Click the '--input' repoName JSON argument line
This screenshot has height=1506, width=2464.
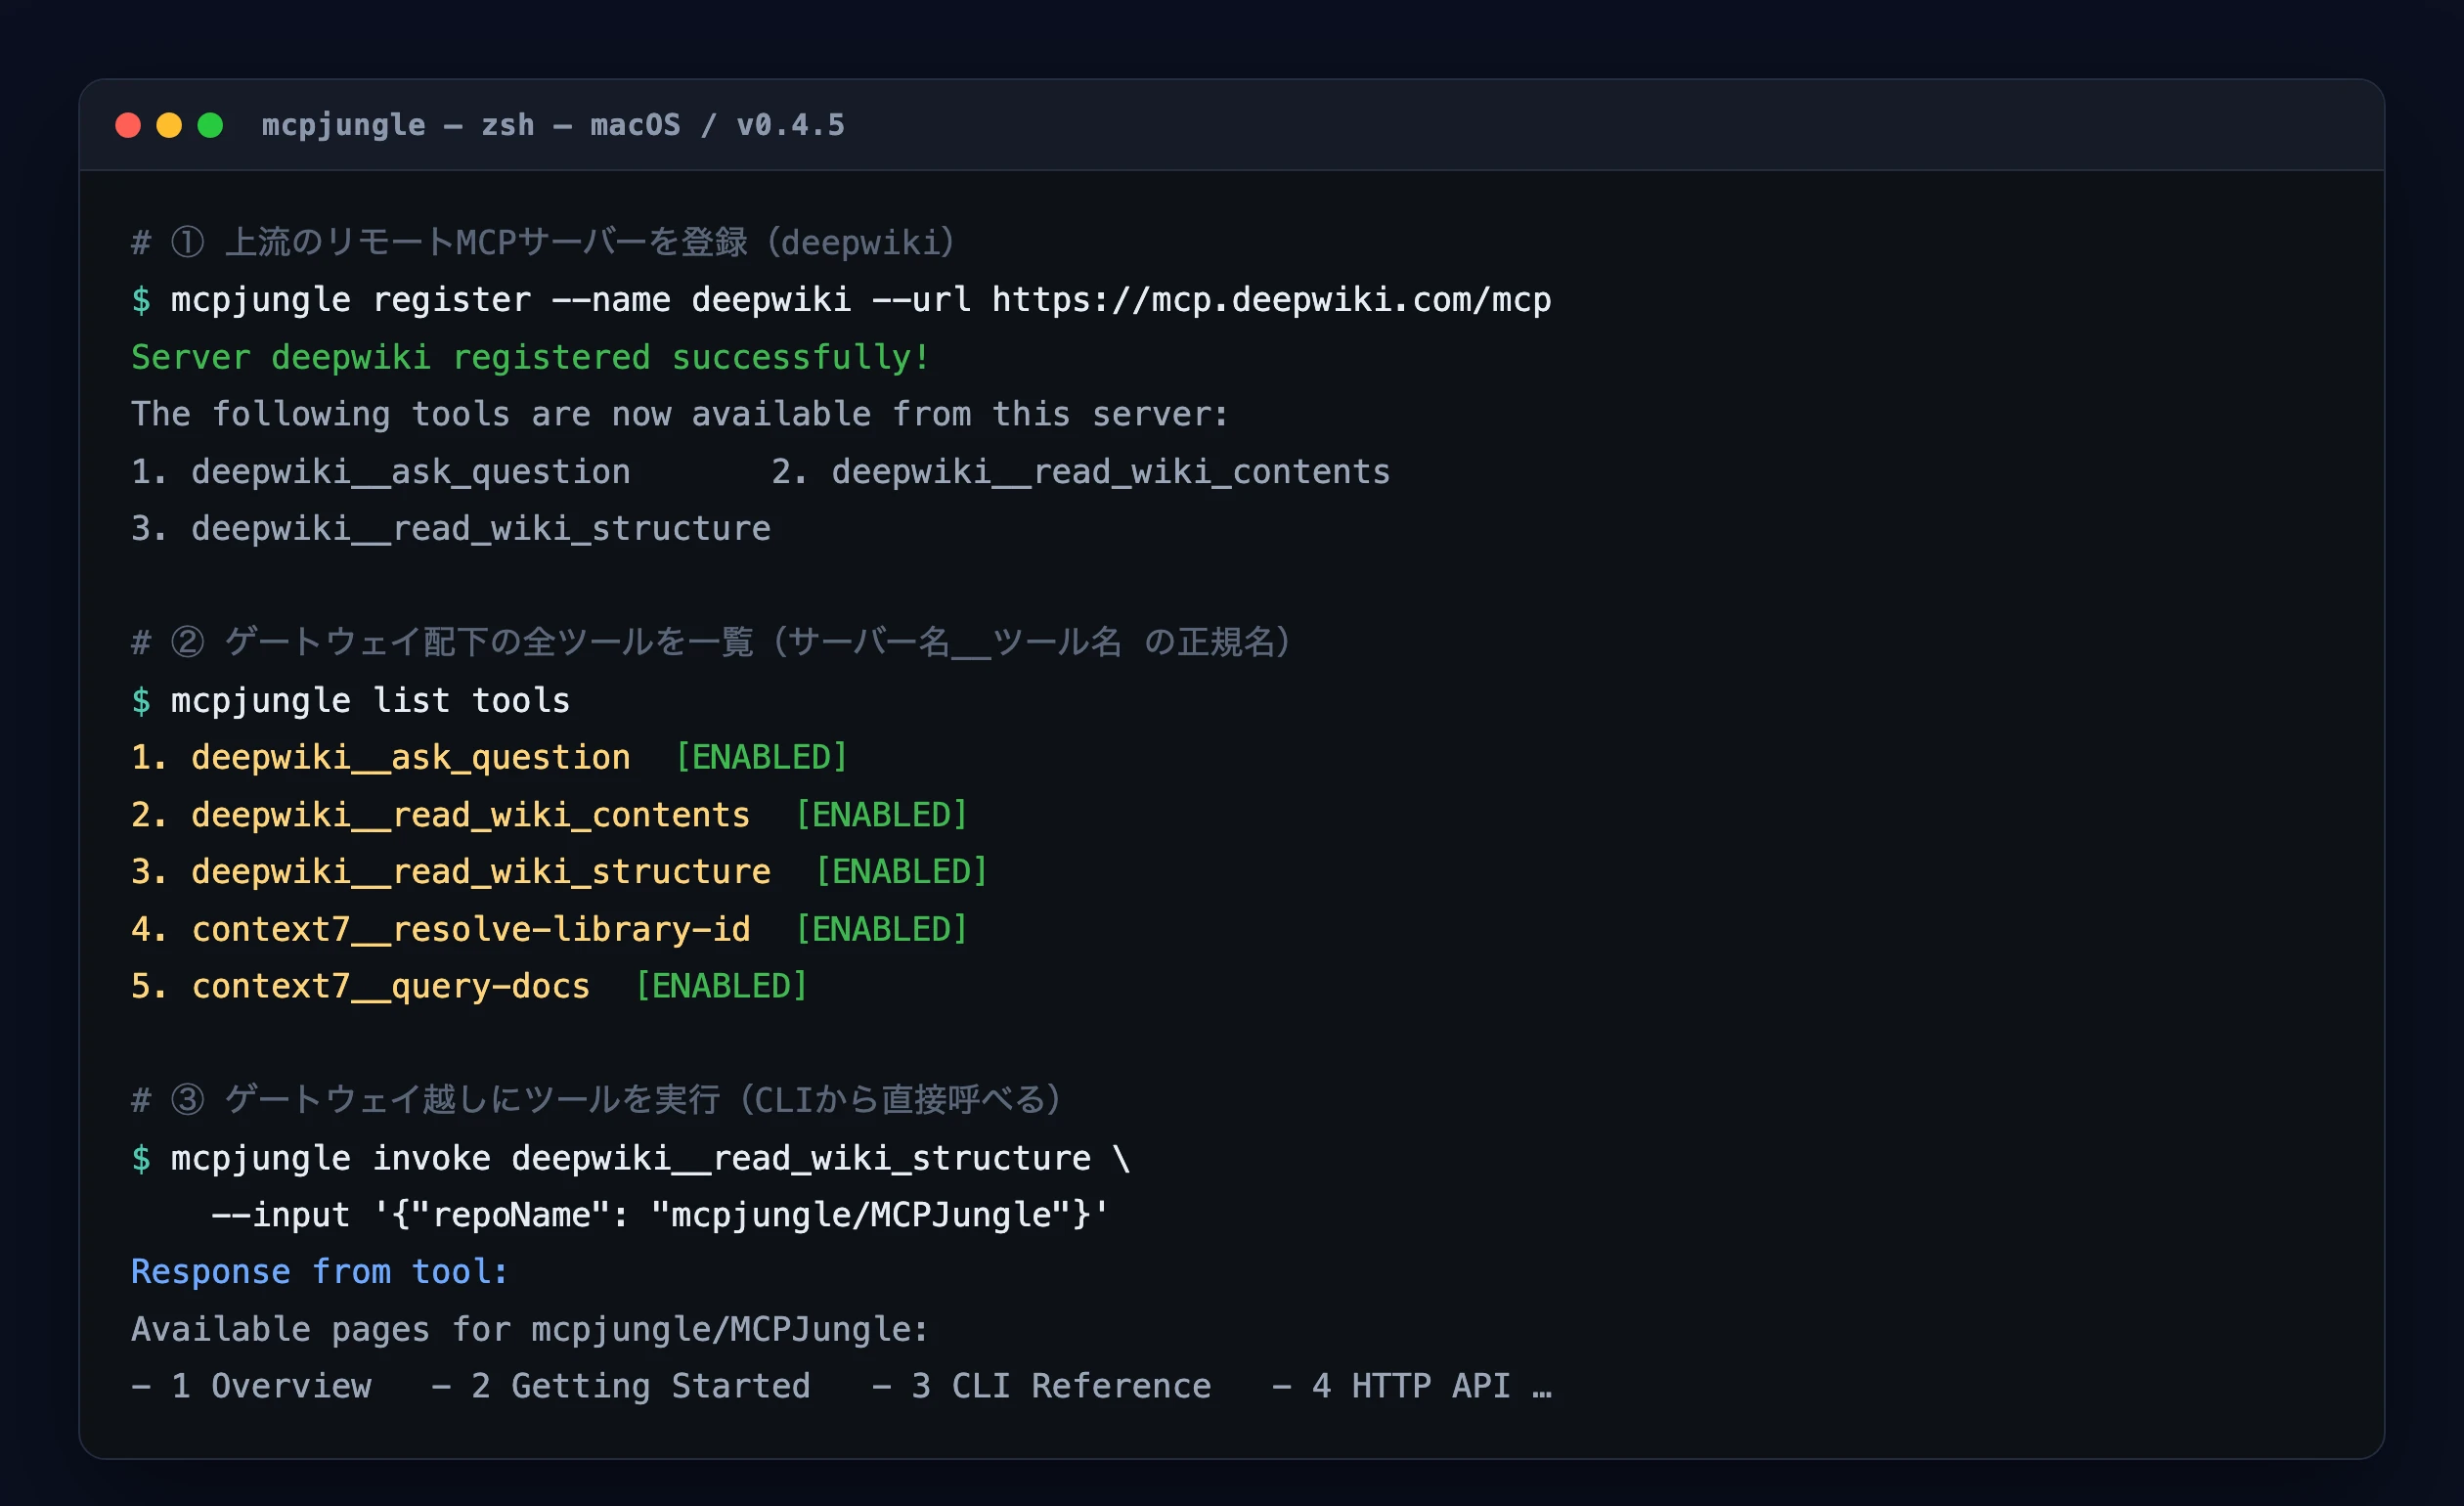661,1215
